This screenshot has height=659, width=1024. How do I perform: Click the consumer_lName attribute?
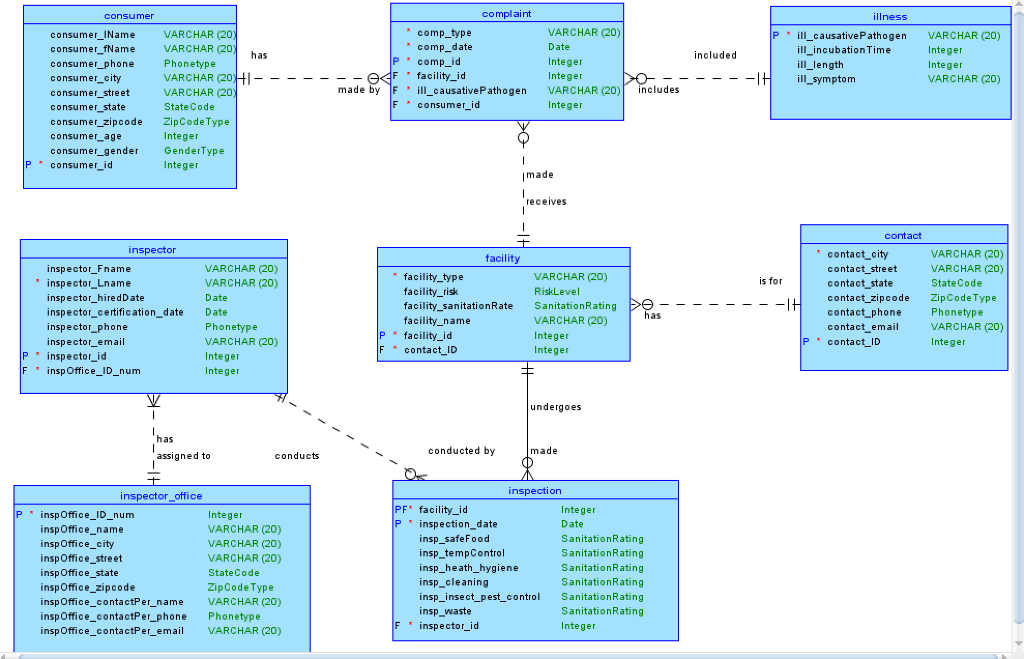tap(93, 35)
